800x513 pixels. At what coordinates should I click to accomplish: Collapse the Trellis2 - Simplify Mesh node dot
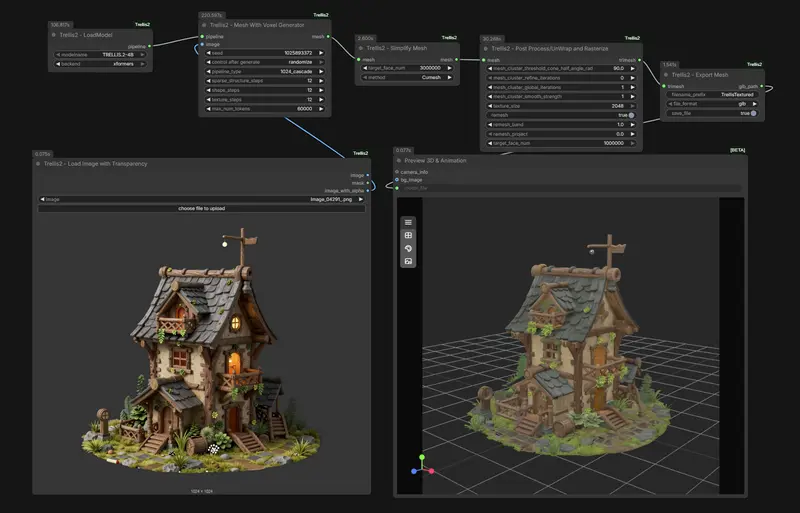[x=362, y=48]
